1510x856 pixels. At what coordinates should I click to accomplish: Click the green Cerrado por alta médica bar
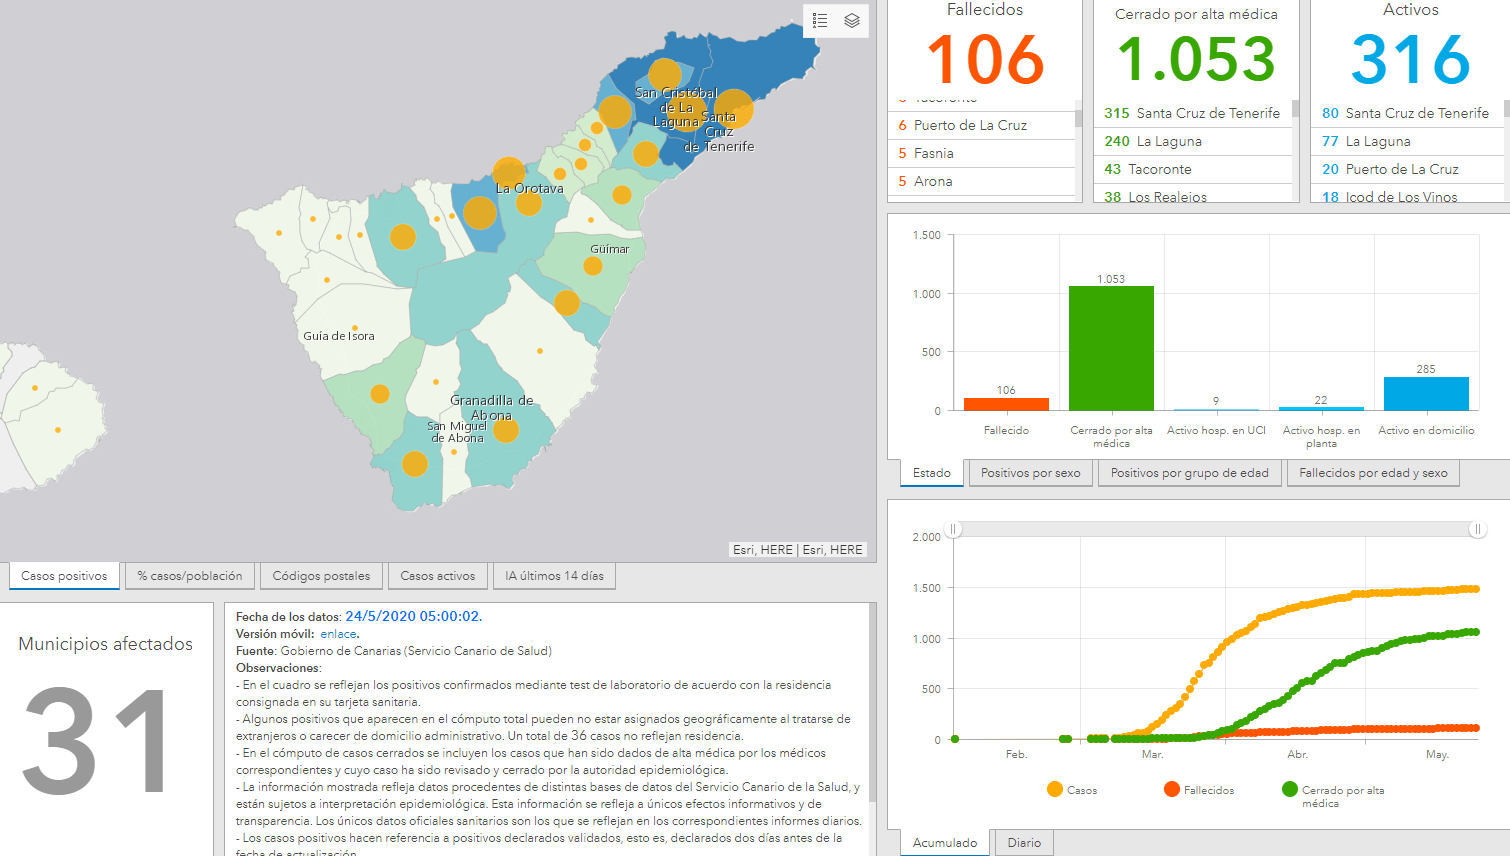(x=1111, y=348)
